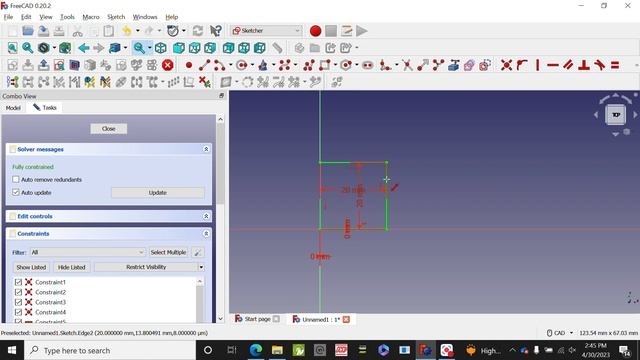Open the constraints Filter All dropdown

[87, 252]
